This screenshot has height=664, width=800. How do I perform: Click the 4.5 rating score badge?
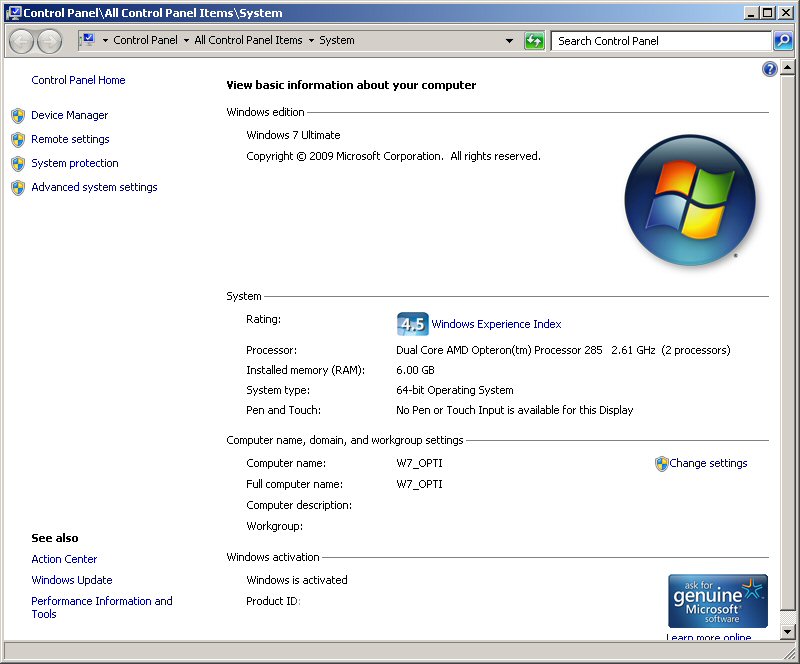(412, 324)
